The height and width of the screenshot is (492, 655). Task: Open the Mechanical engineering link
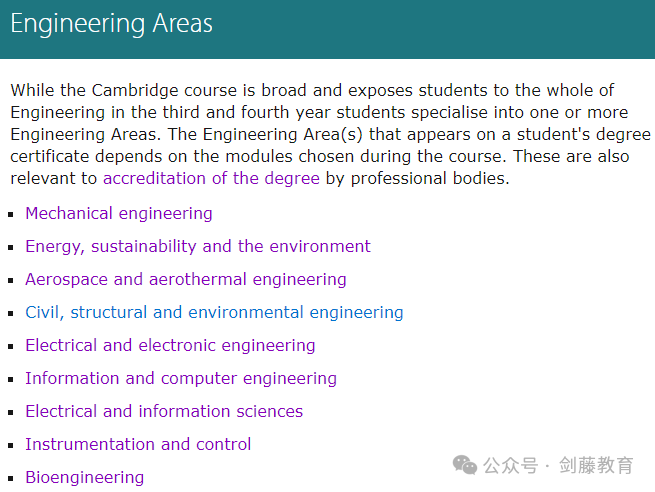(x=119, y=213)
